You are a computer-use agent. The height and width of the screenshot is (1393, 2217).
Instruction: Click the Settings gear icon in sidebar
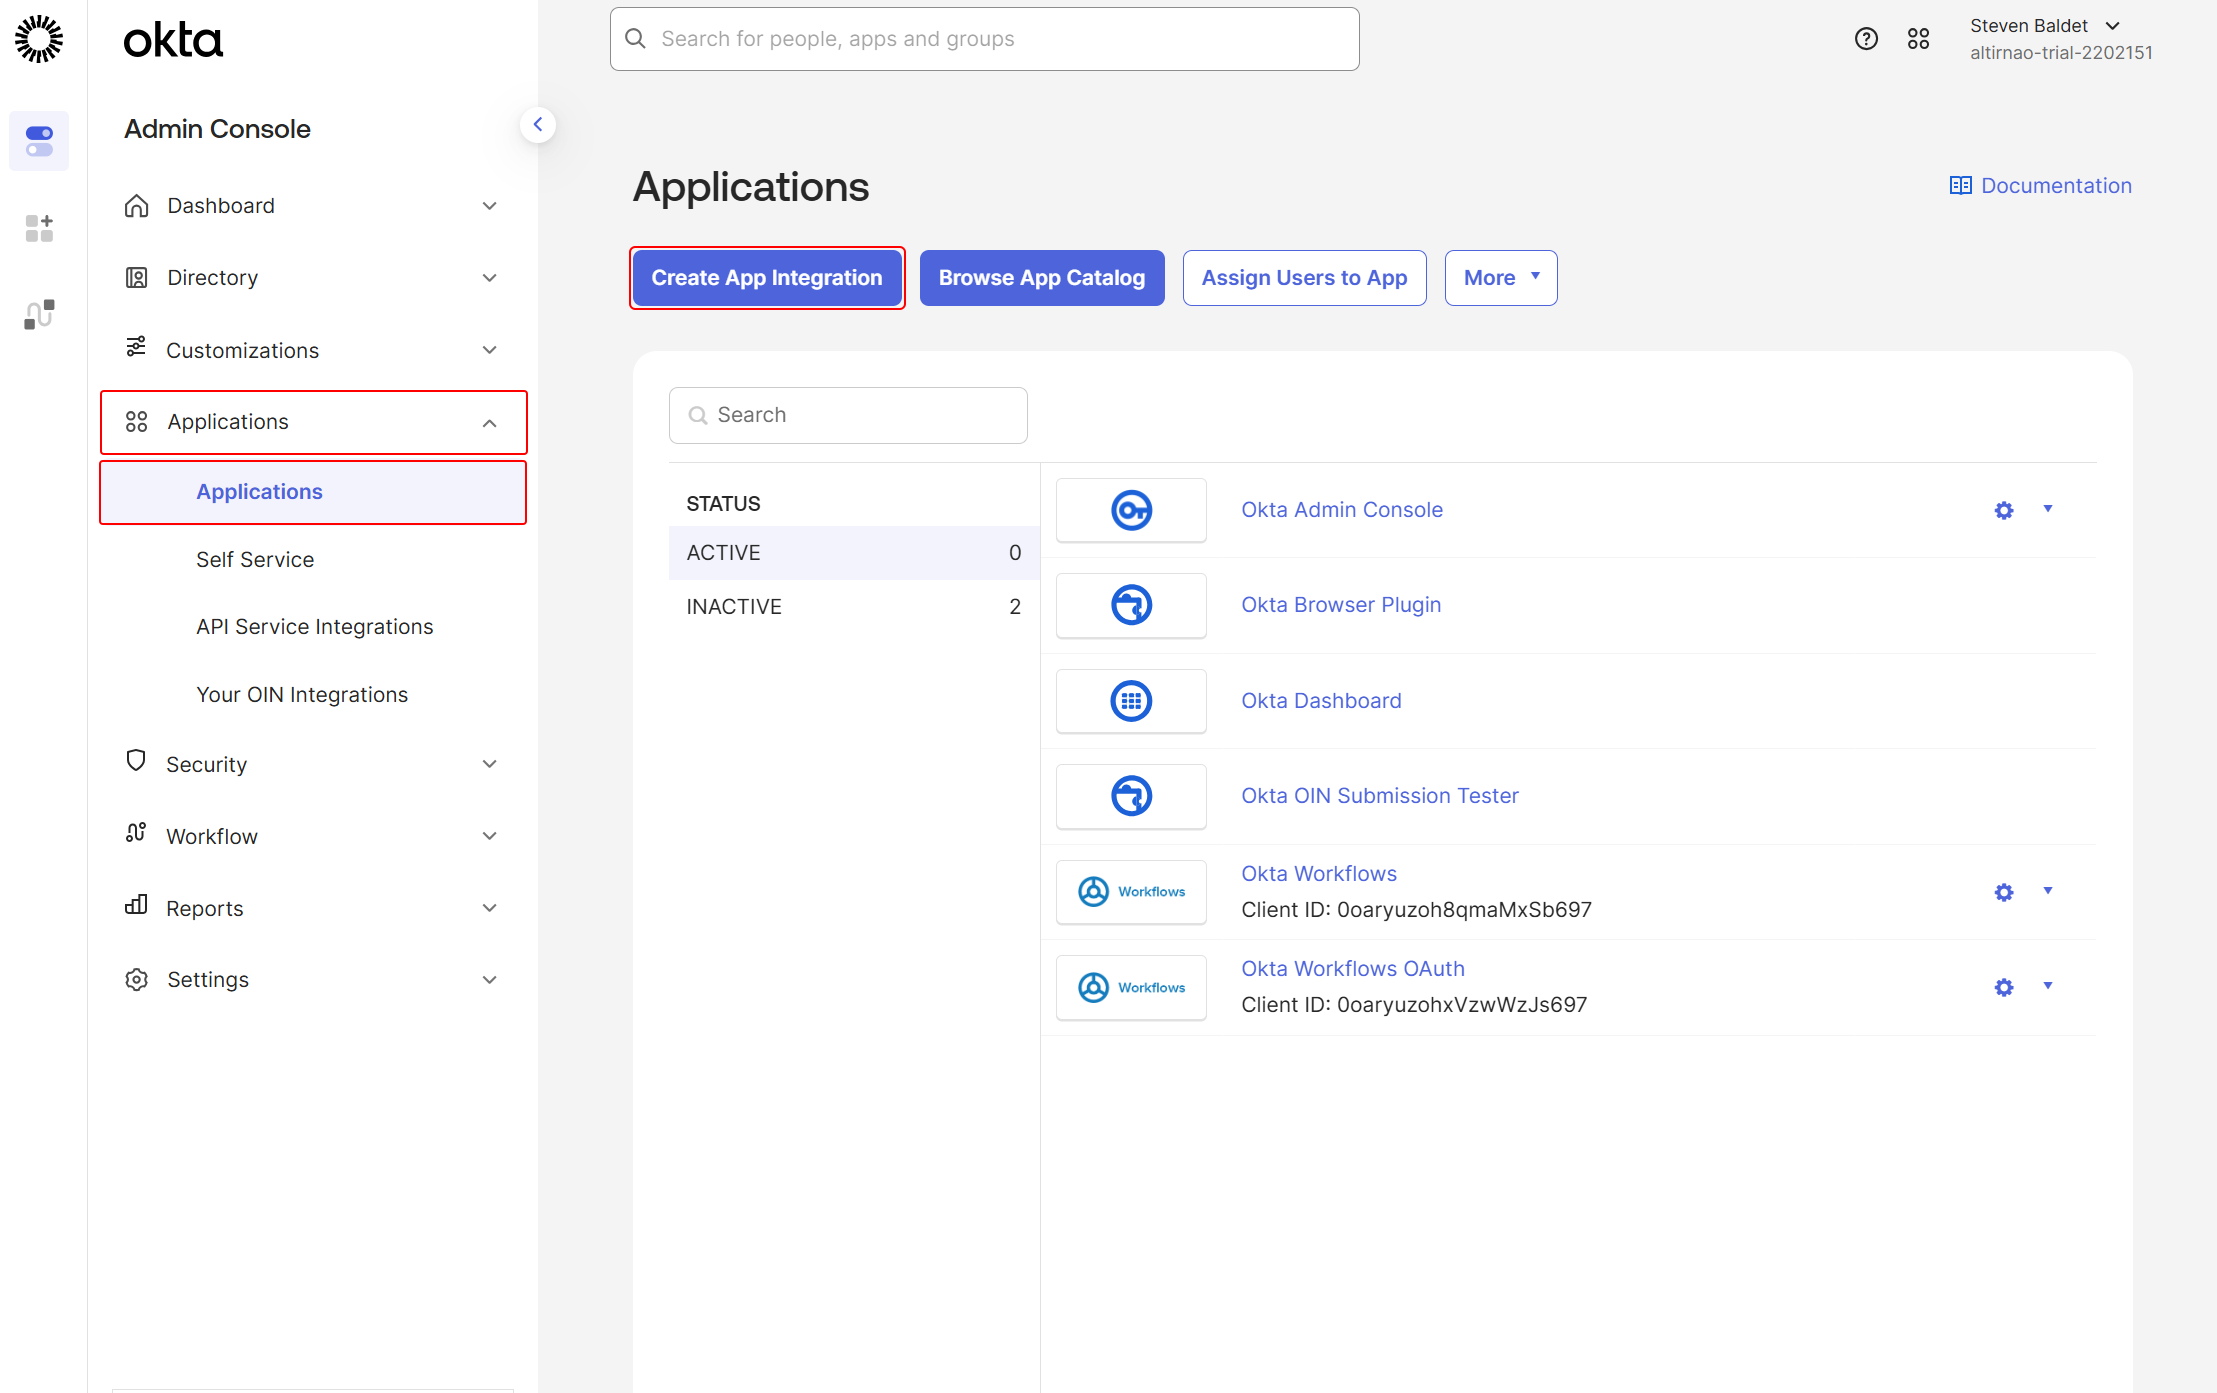[x=136, y=980]
